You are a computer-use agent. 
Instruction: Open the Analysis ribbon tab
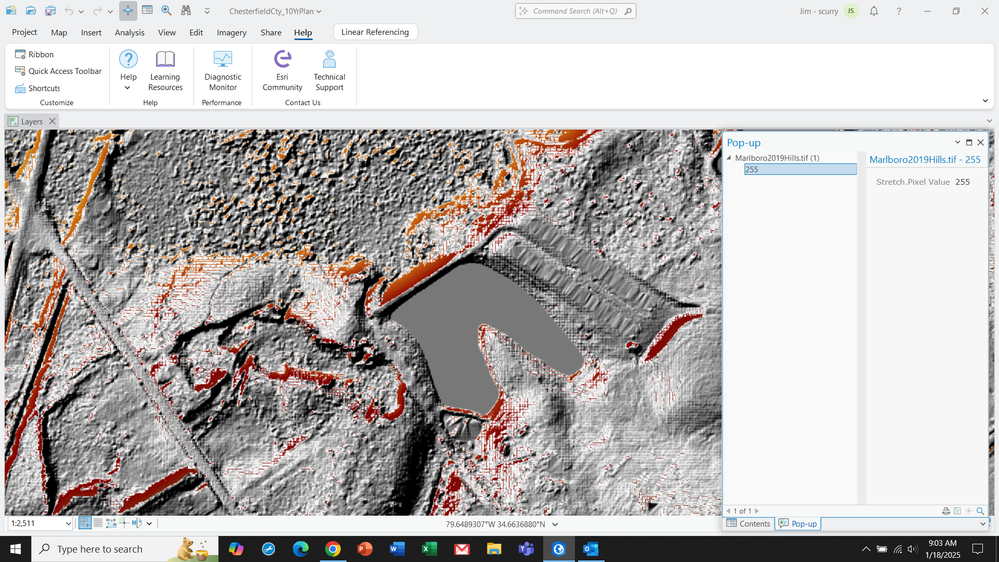[129, 32]
